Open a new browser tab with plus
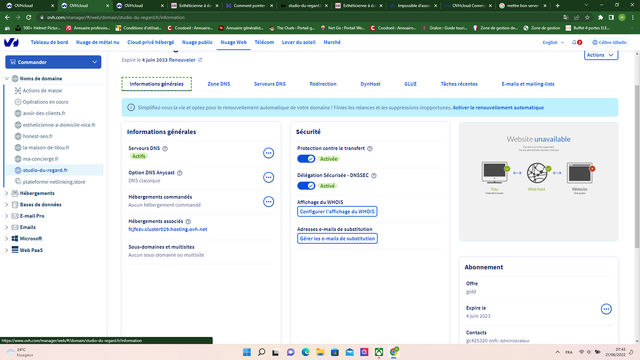 [558, 6]
